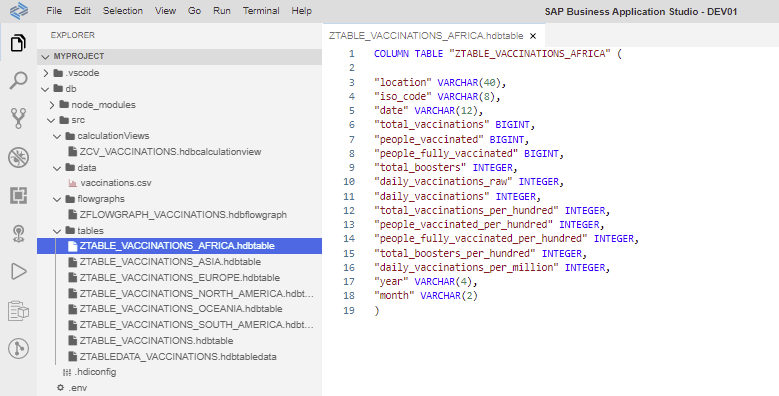Collapse the tables folder

pyautogui.click(x=57, y=231)
